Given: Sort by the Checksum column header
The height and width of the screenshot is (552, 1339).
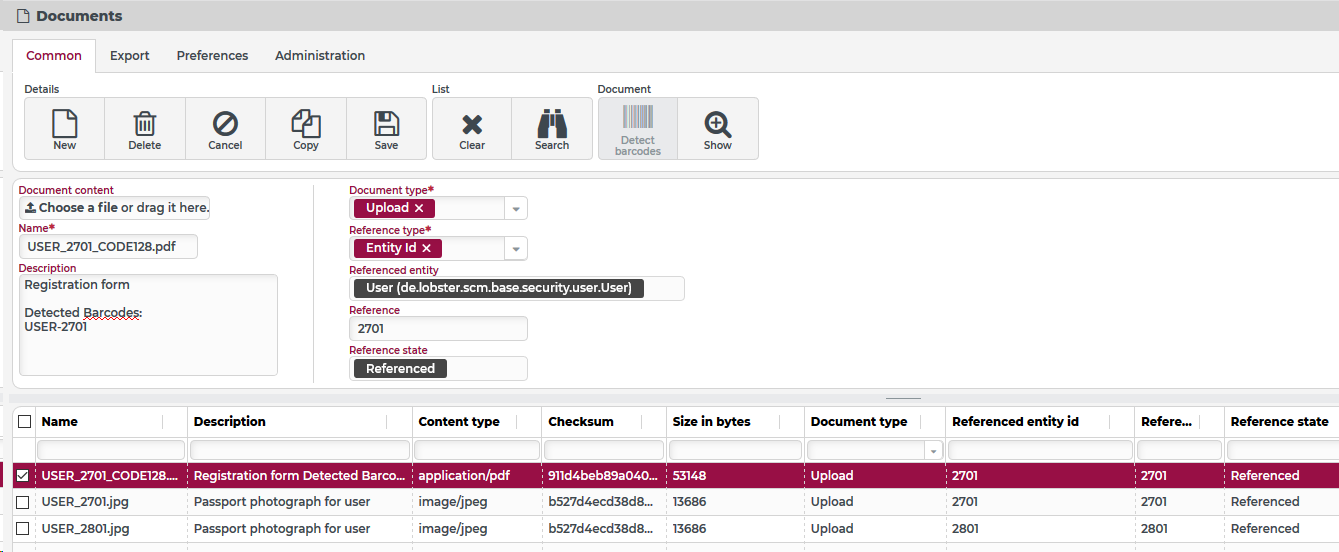Looking at the screenshot, I should coord(581,422).
